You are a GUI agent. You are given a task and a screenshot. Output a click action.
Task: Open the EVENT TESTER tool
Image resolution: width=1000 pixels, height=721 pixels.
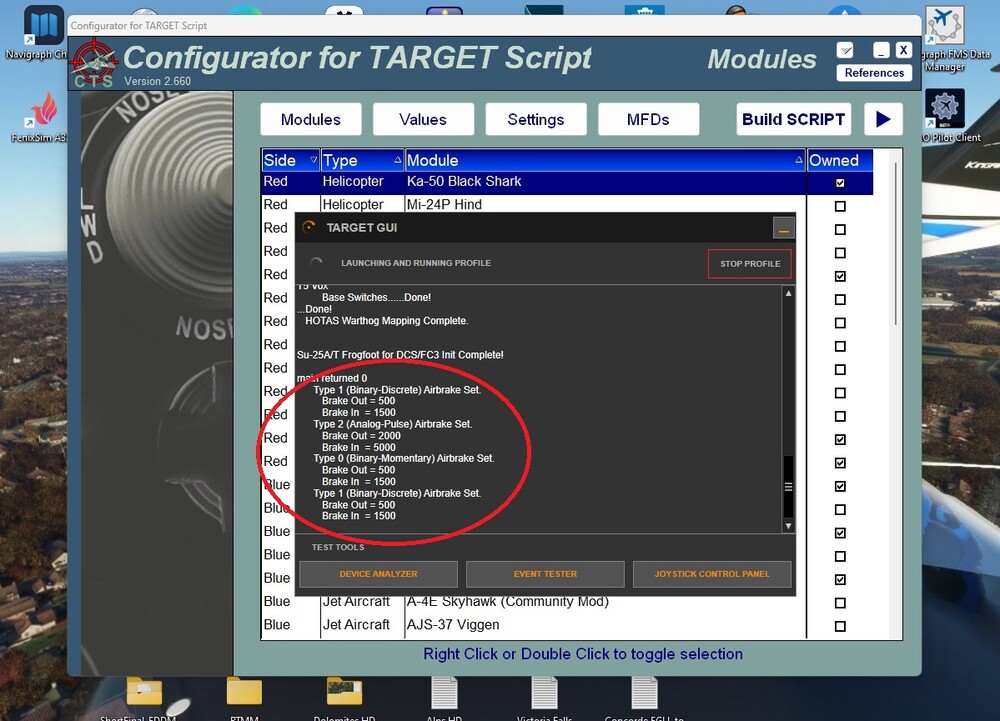(x=545, y=574)
